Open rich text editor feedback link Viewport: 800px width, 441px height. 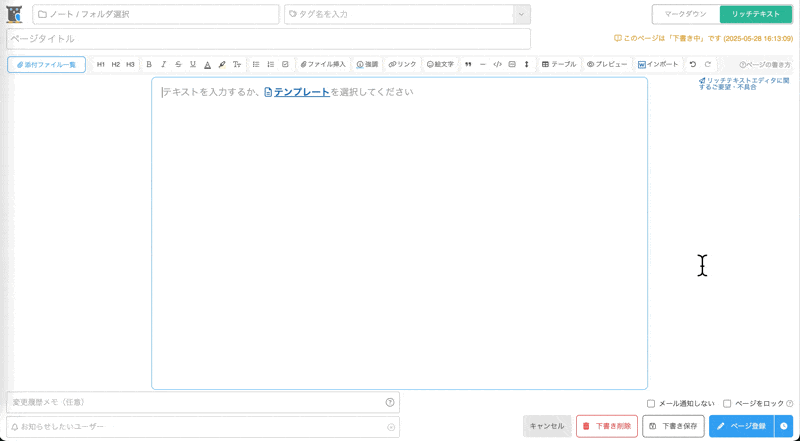(x=744, y=84)
